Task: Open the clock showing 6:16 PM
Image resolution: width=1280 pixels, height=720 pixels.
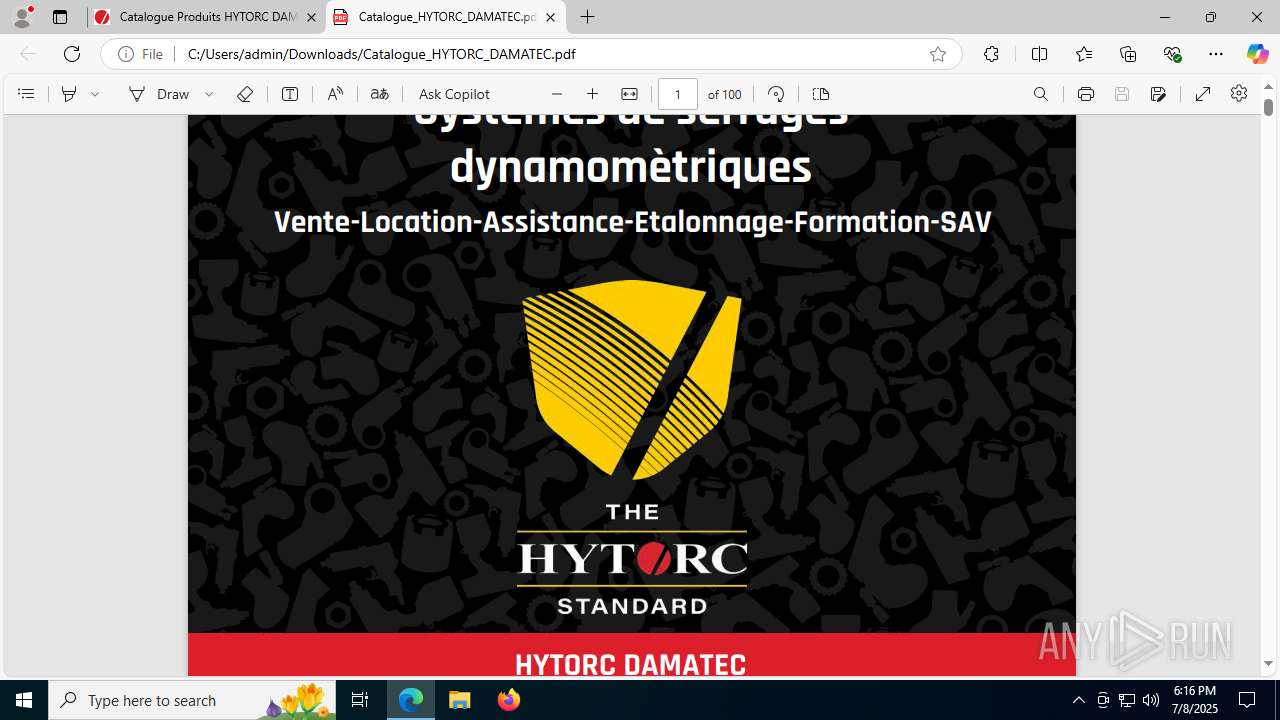Action: point(1195,700)
